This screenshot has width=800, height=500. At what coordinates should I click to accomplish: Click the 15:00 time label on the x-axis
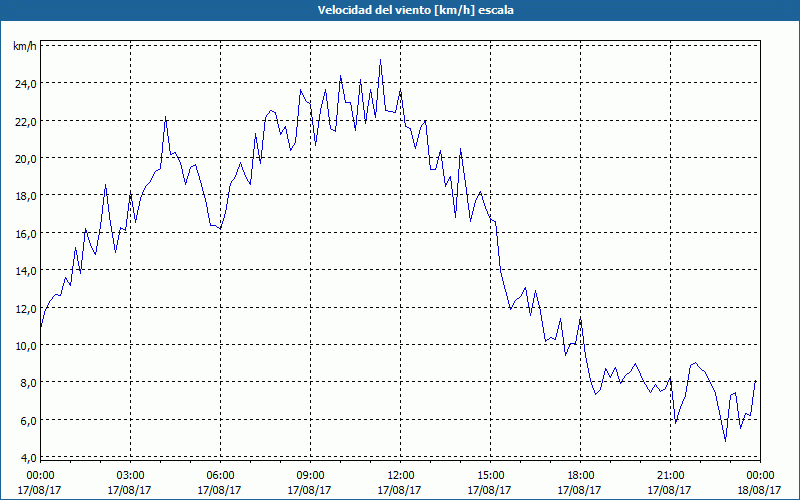[490, 476]
